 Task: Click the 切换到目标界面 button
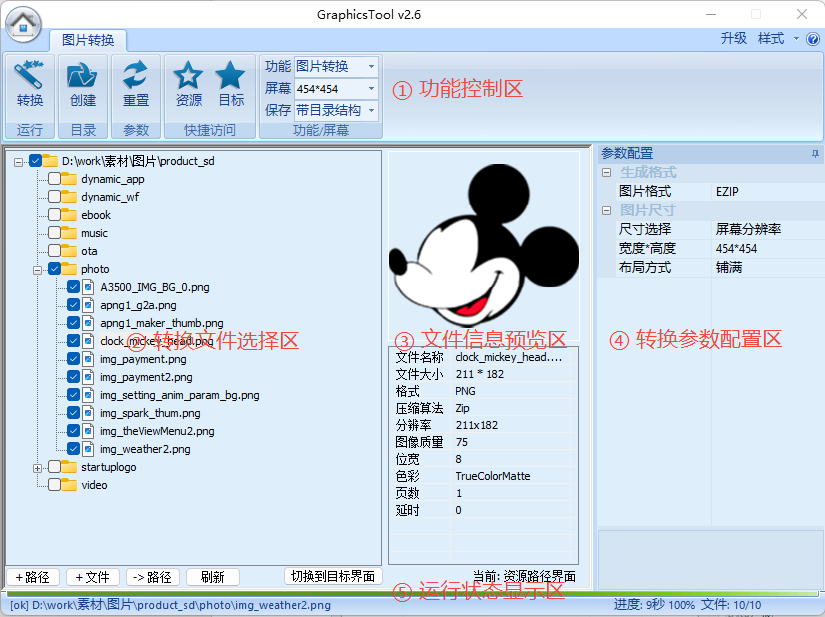(x=333, y=576)
